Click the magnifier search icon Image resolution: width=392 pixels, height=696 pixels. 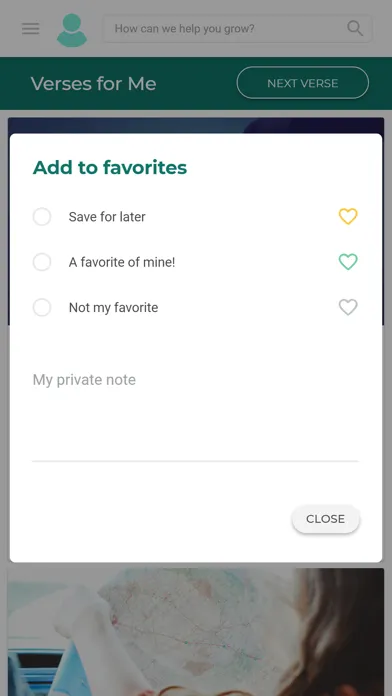[355, 28]
